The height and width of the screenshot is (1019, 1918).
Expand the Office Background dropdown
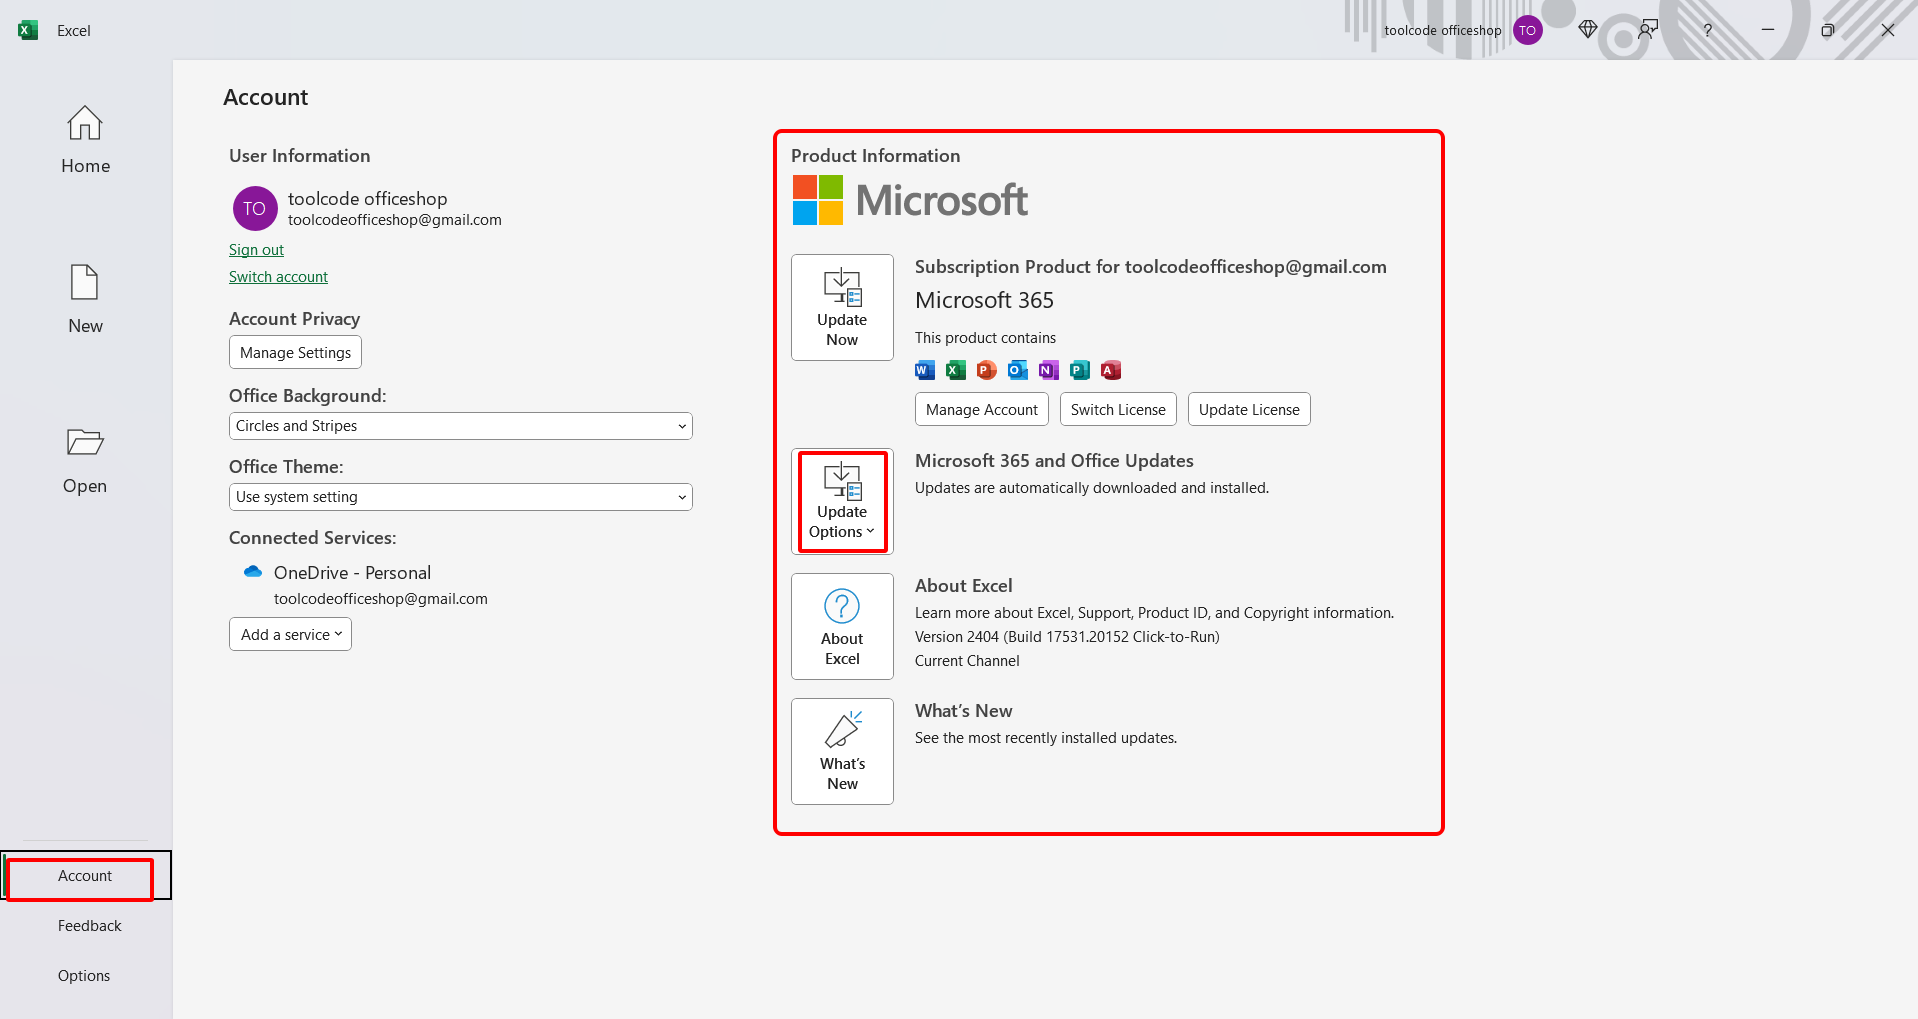461,426
